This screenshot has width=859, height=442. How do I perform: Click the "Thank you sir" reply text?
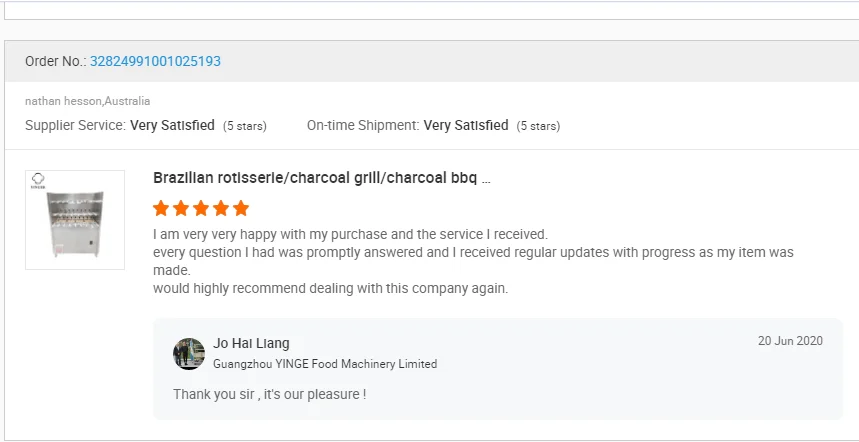click(269, 394)
